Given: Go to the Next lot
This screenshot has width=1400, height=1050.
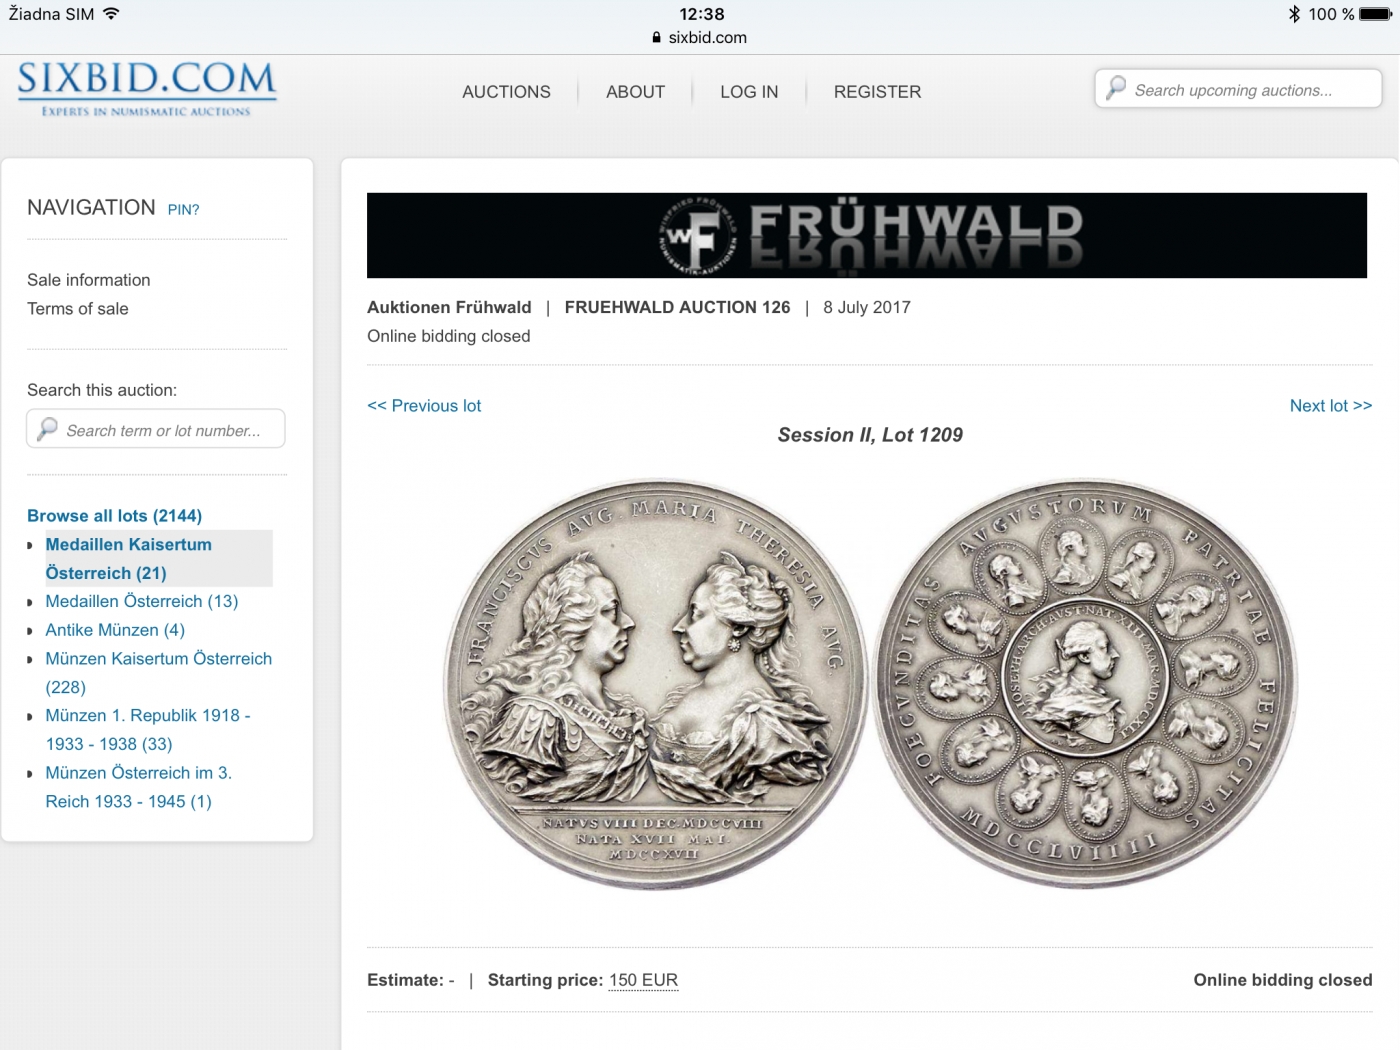Looking at the screenshot, I should coord(1330,406).
